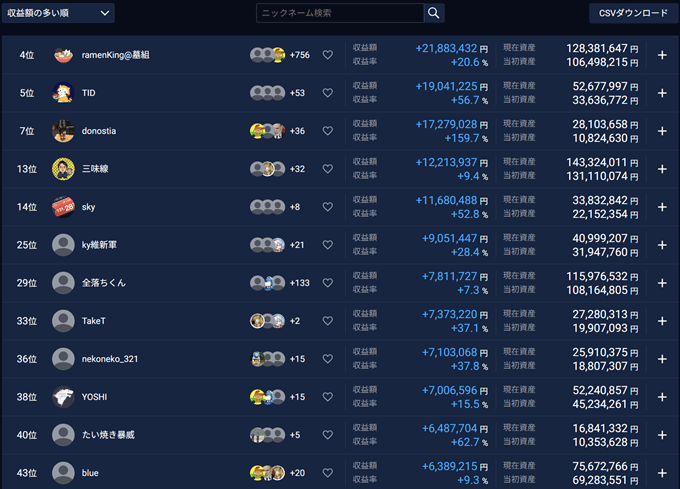The height and width of the screenshot is (489, 680).
Task: Toggle heart favorite on nekoneko_321's row
Action: click(327, 359)
